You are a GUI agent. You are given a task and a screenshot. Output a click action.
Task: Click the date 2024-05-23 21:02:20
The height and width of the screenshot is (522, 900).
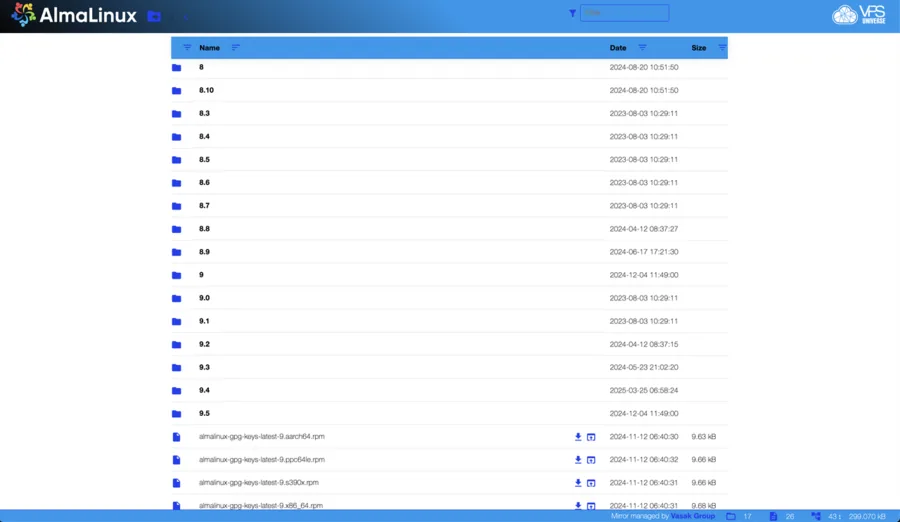(644, 367)
